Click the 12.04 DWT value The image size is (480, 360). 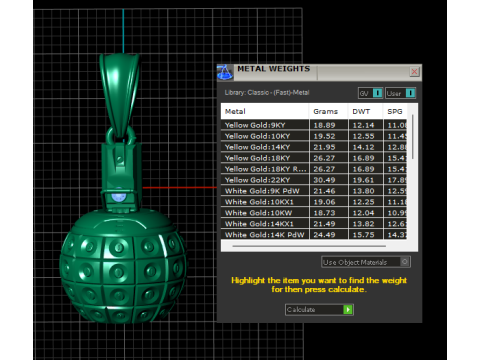coord(363,213)
